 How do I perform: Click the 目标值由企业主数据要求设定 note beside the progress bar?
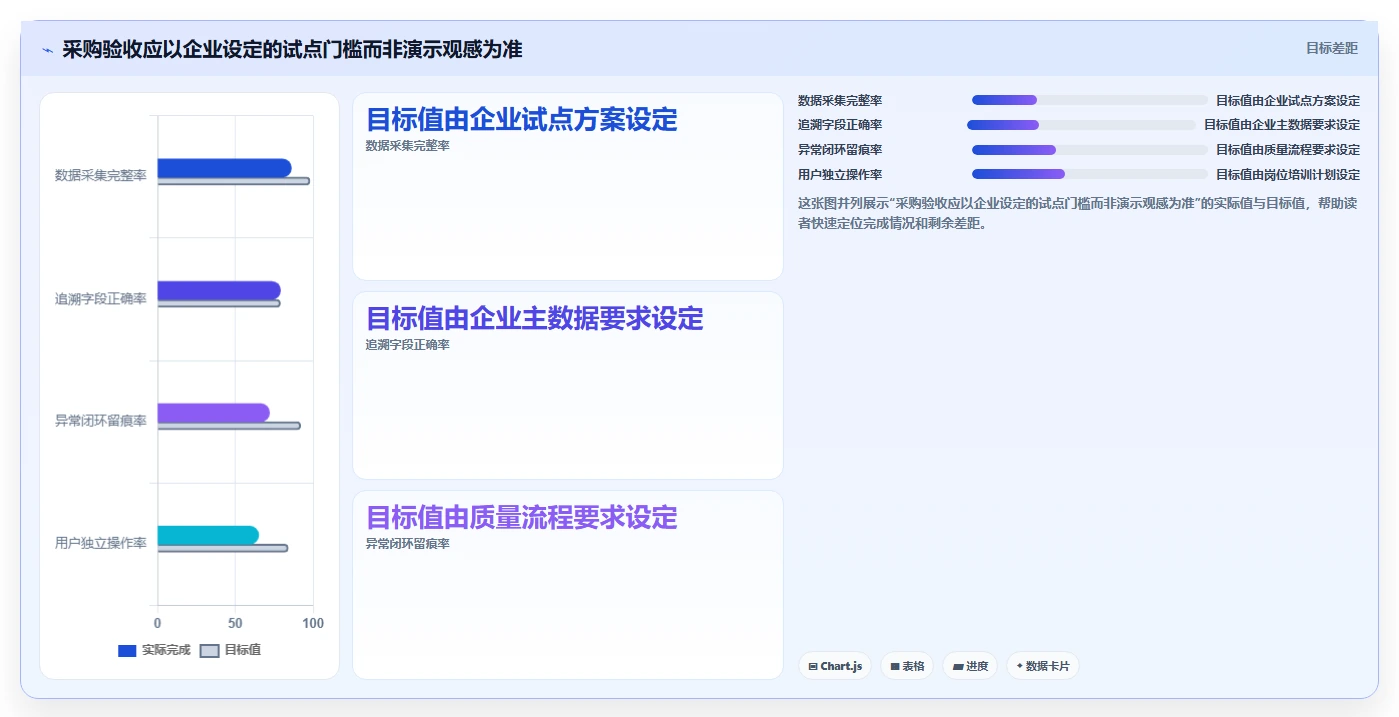(x=1282, y=125)
